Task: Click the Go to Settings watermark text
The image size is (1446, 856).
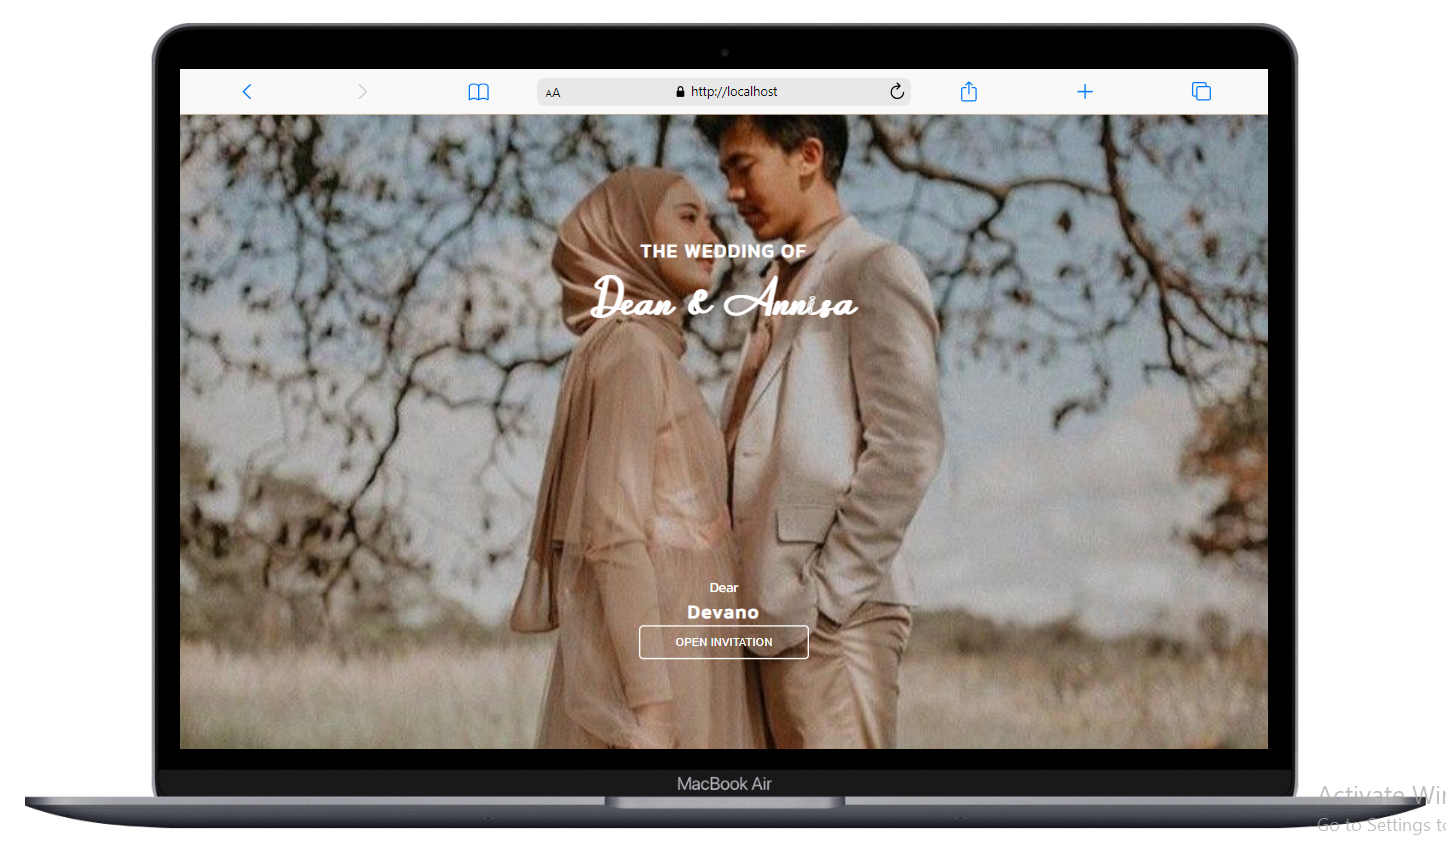Action: point(1381,825)
